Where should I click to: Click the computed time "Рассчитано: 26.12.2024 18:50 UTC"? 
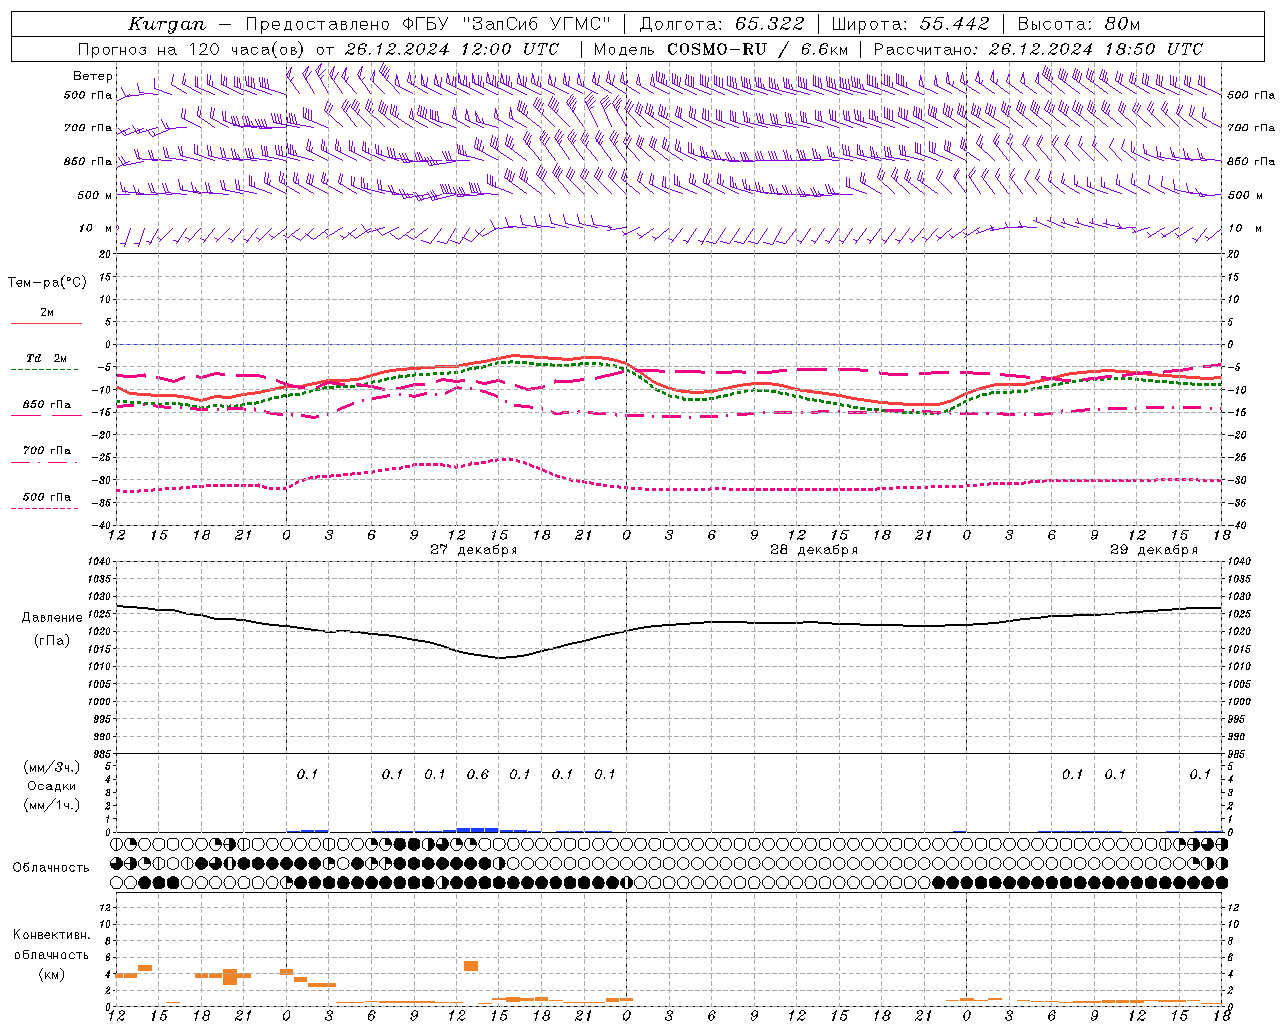[1038, 49]
